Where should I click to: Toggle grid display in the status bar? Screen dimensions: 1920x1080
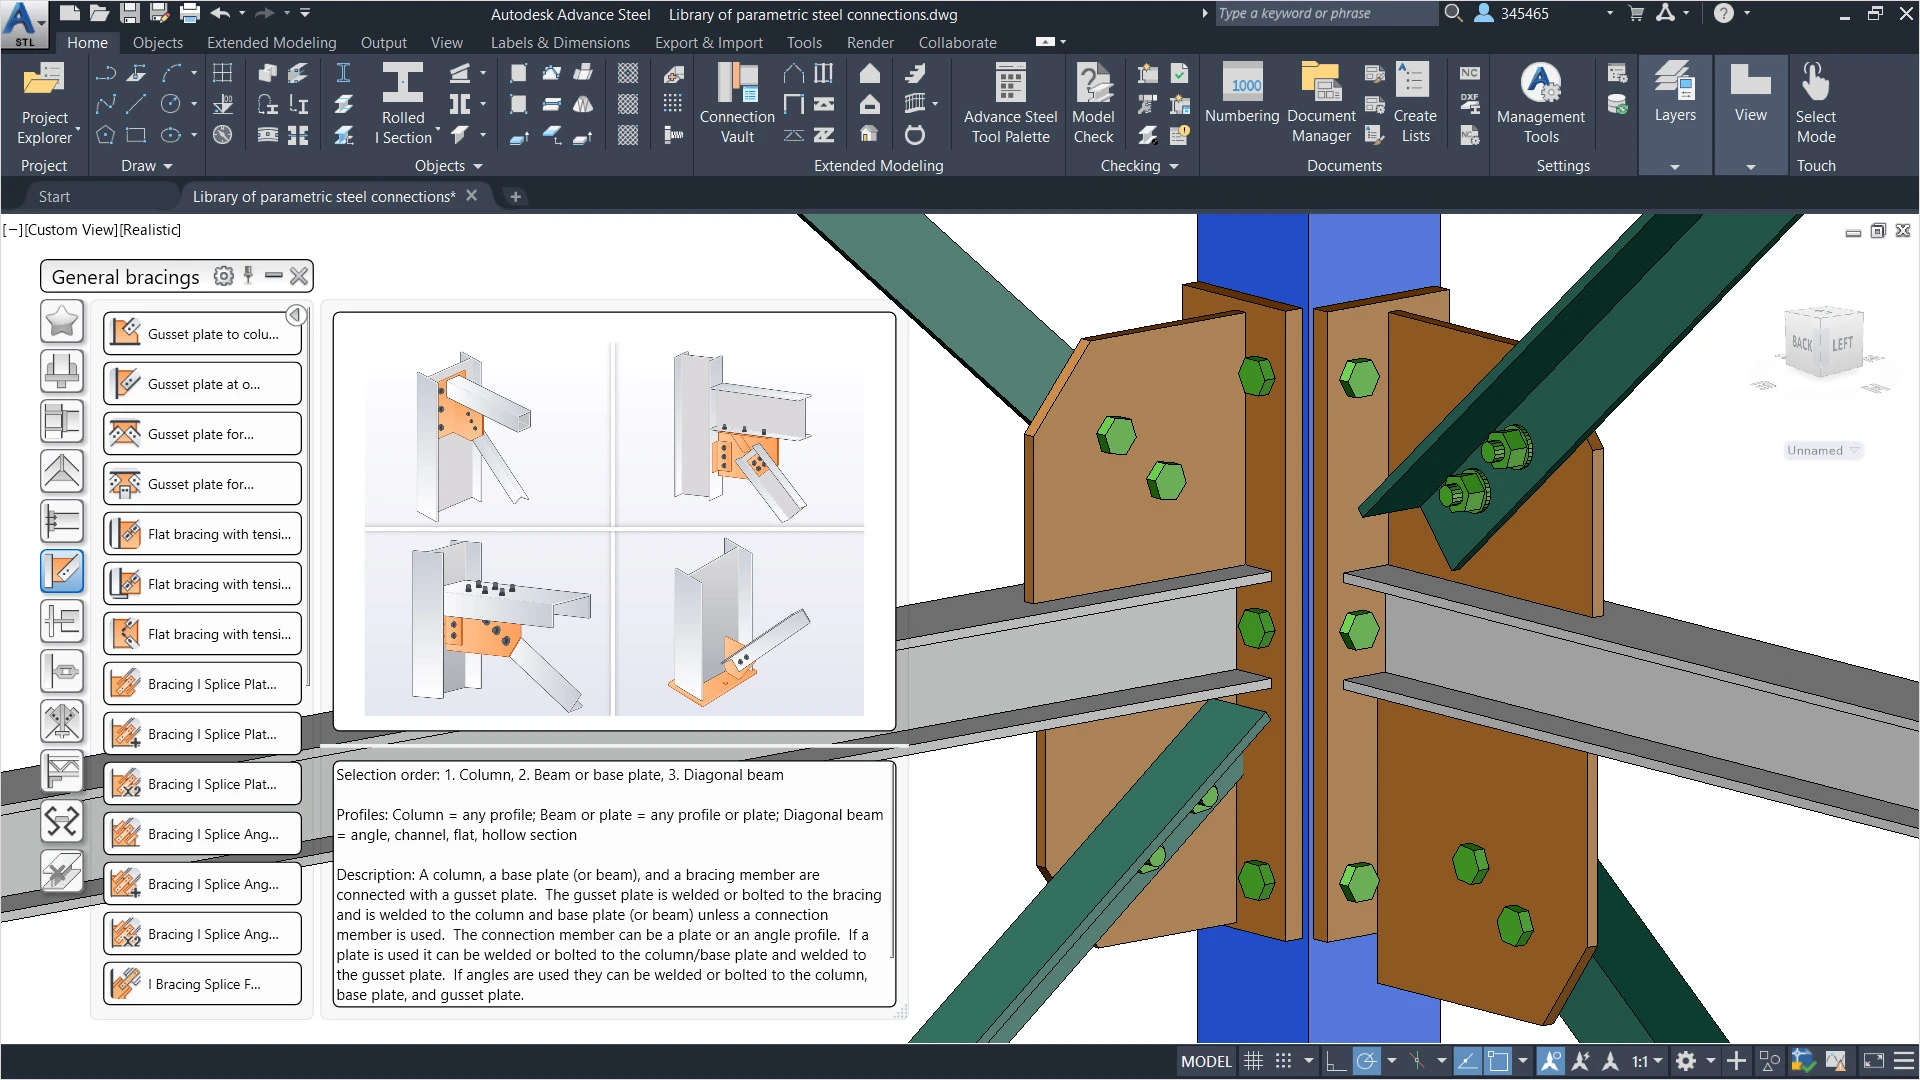coord(1254,1060)
